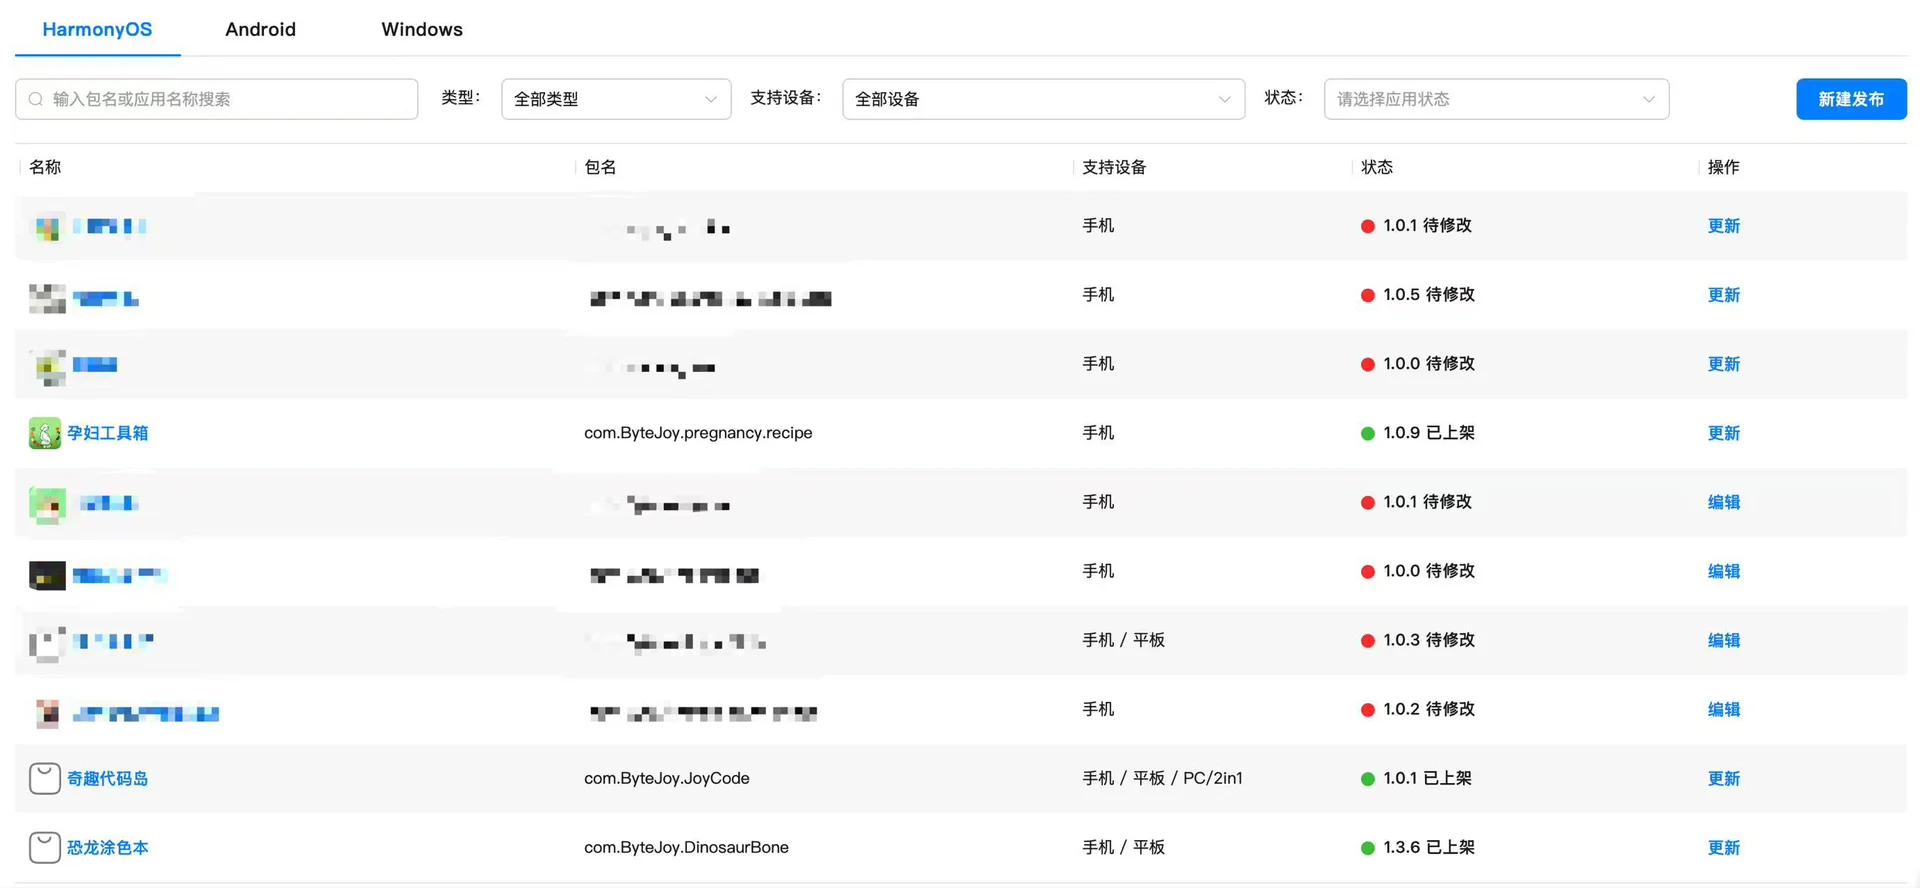This screenshot has height=888, width=1920.
Task: Switch to the Windows tab
Action: pos(422,29)
